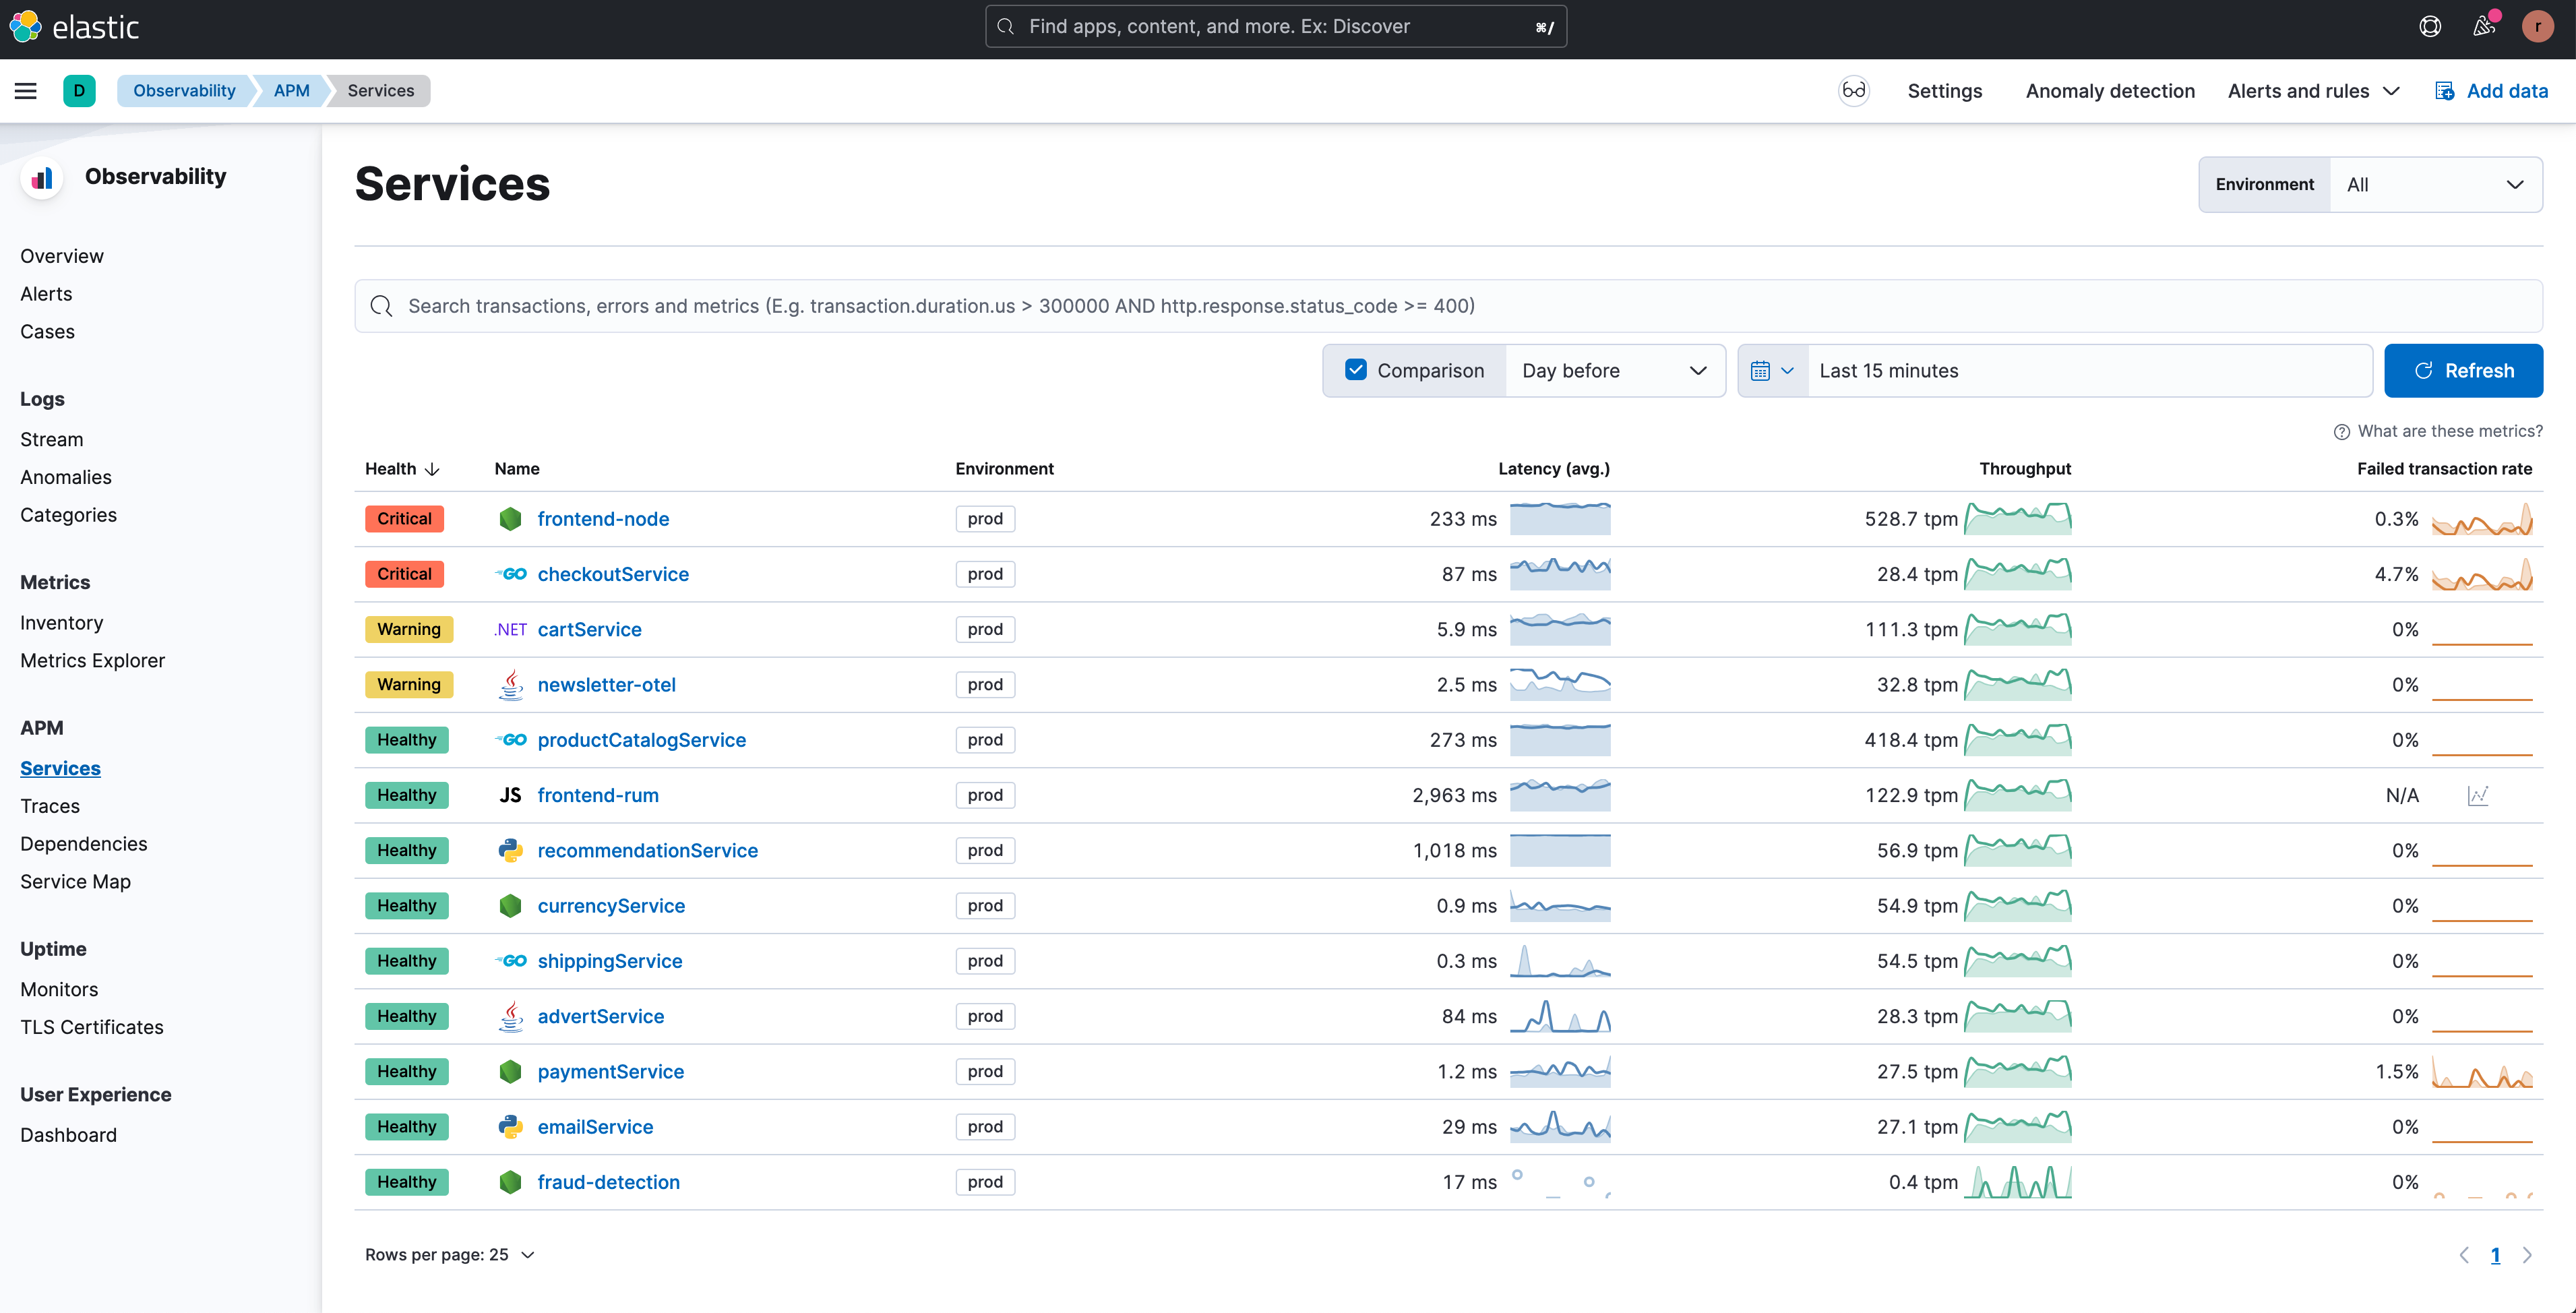Screen dimensions: 2576x1313
Task: Click the glasses inspect icon
Action: 1853,91
